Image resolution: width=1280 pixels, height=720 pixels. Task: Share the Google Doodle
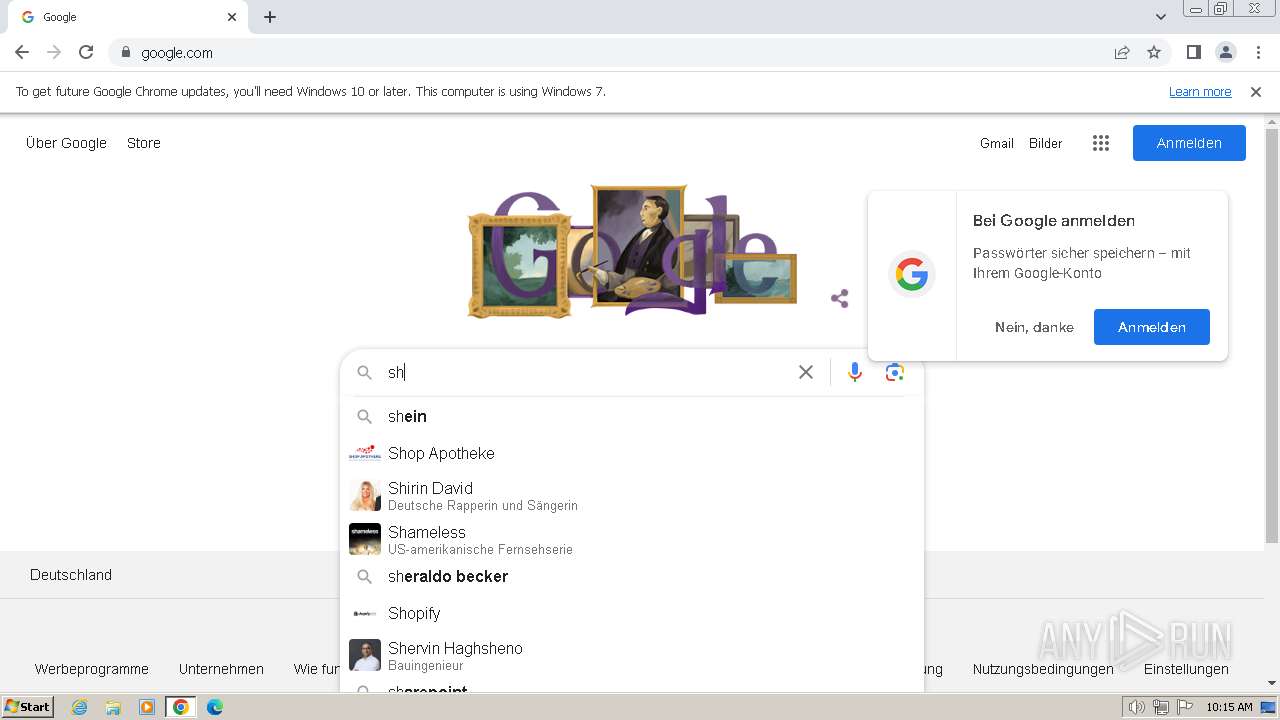[x=840, y=298]
